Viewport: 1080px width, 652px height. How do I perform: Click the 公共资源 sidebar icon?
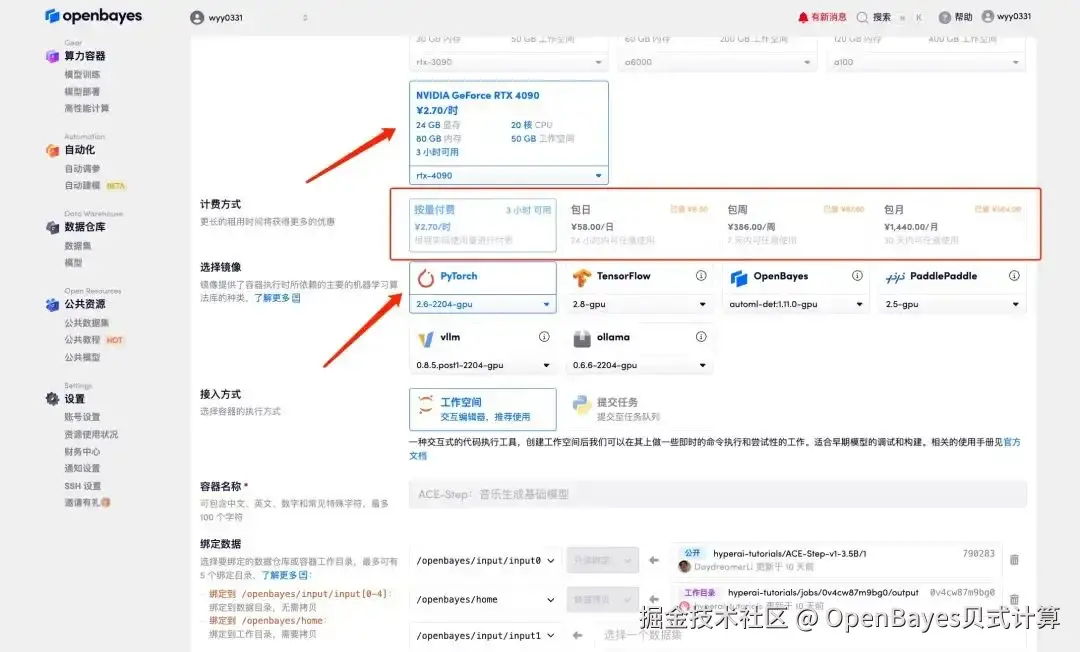(52, 304)
